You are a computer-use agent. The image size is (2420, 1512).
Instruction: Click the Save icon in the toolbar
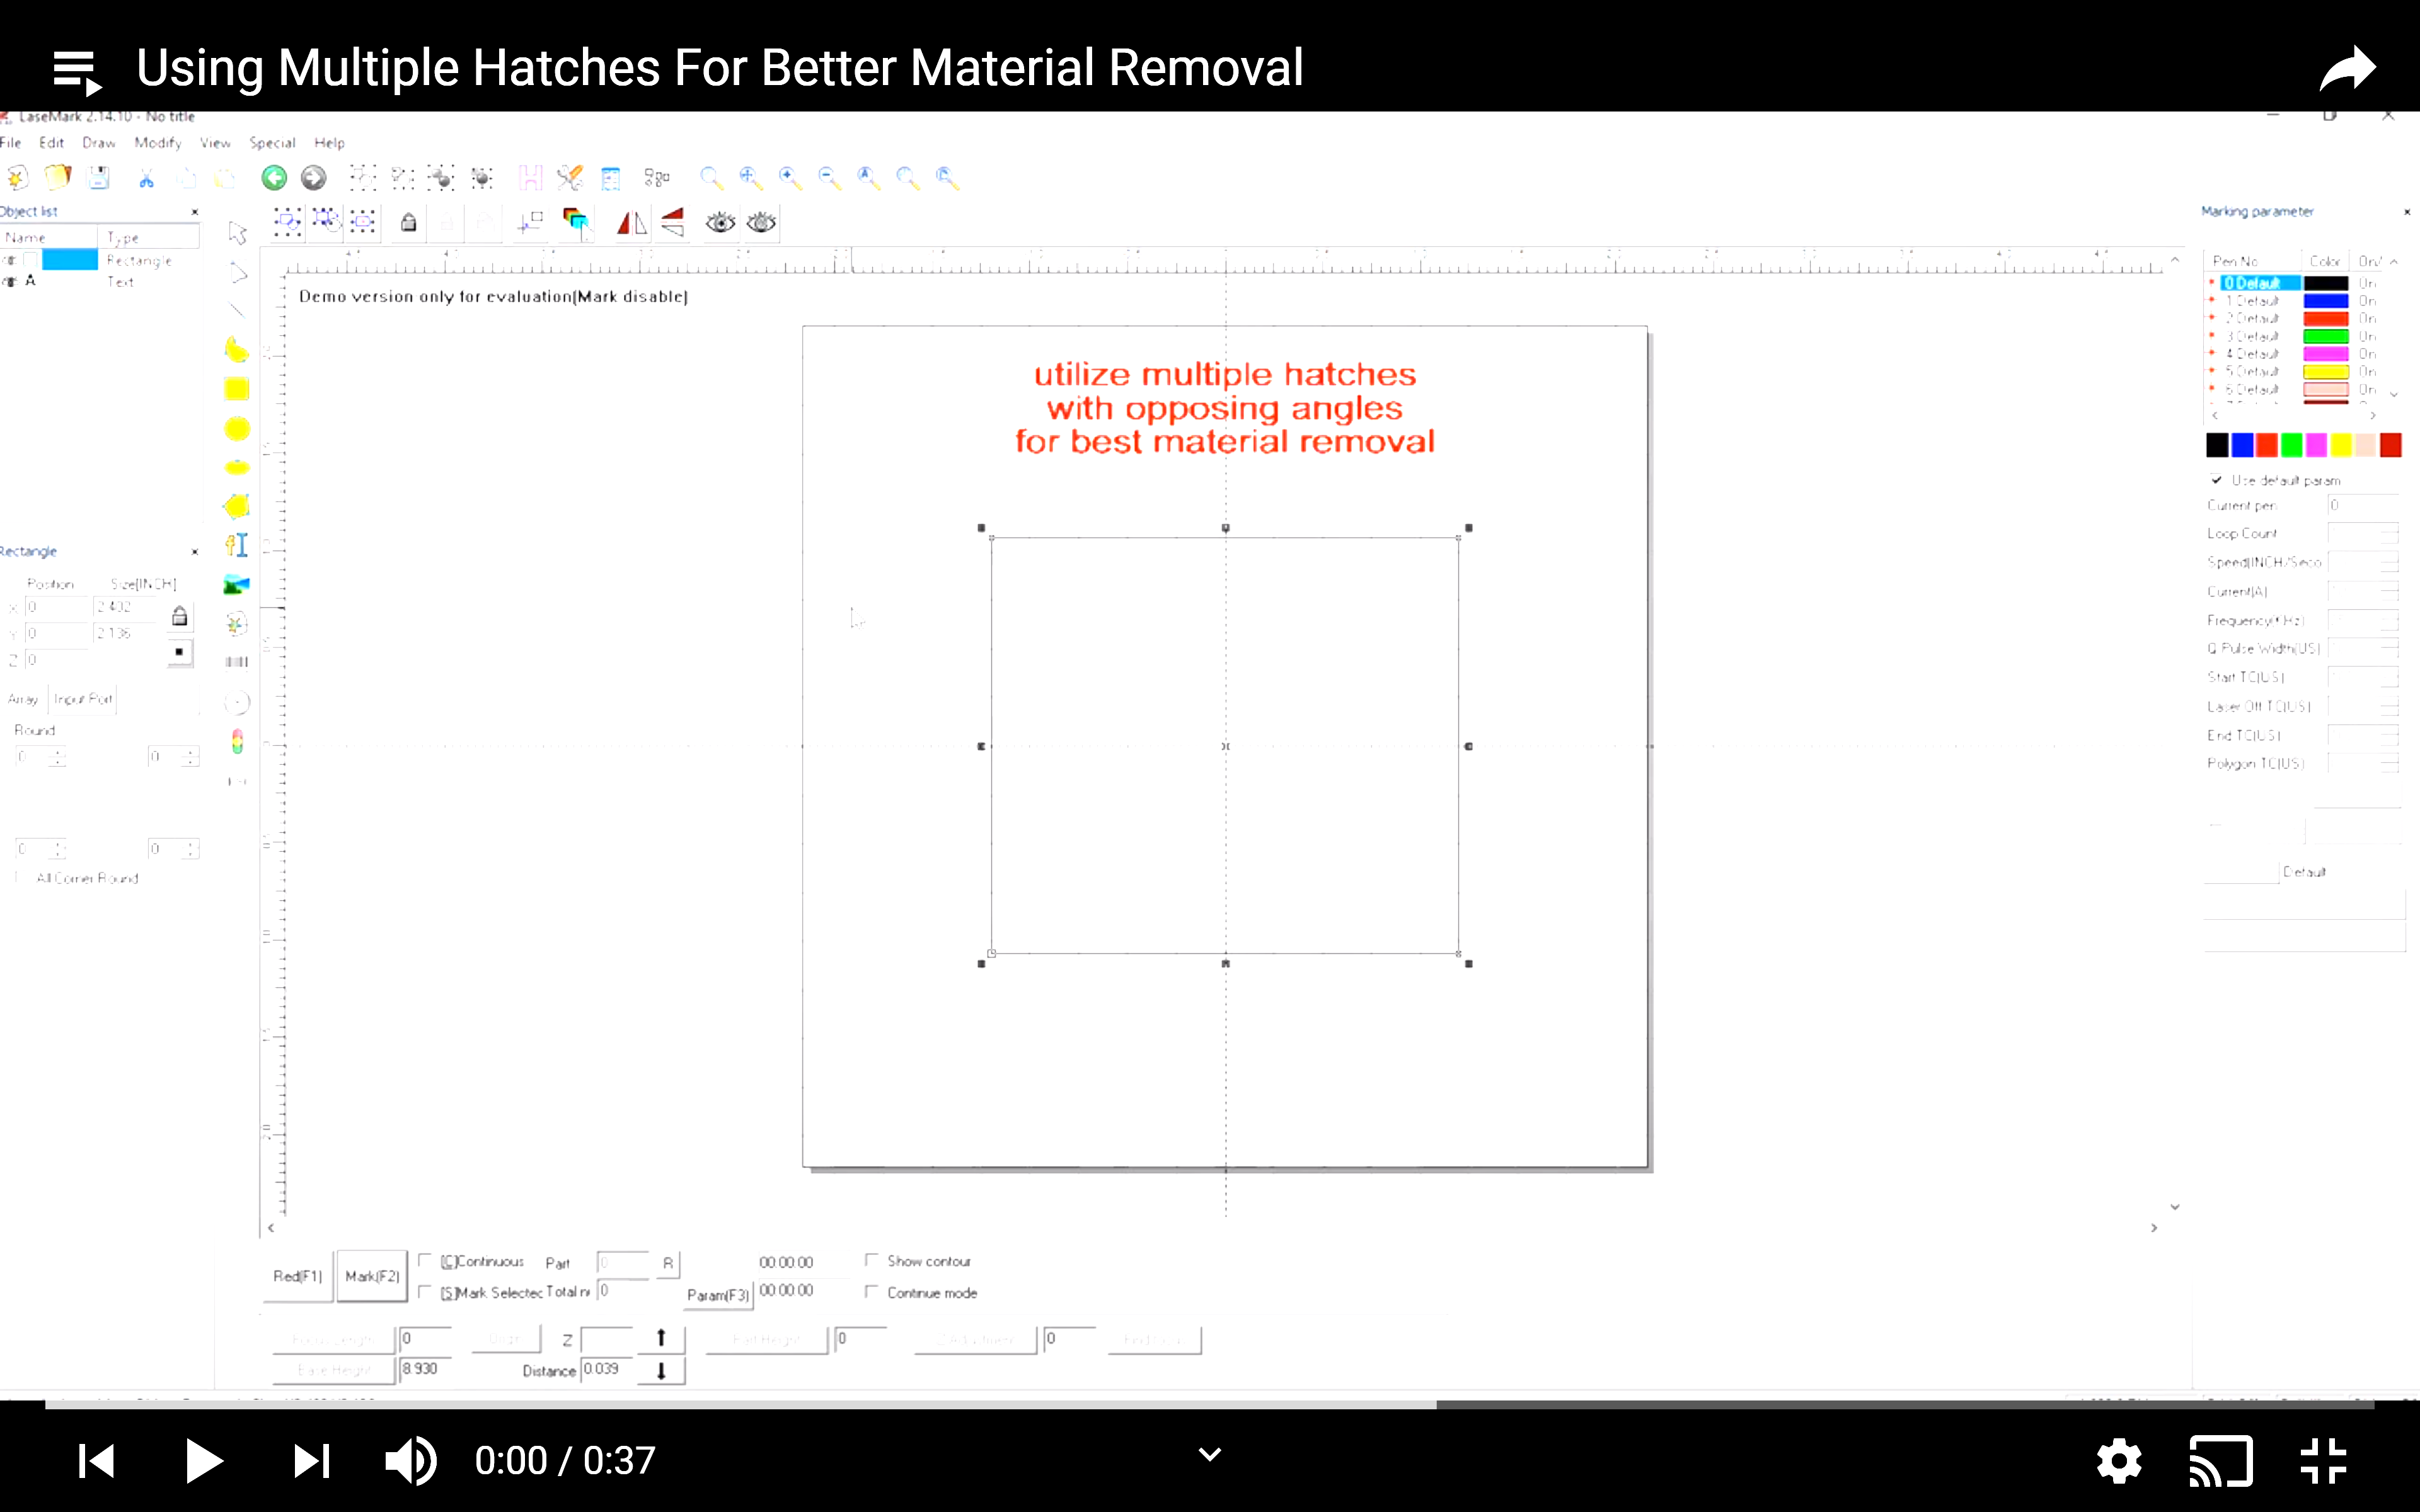click(99, 177)
